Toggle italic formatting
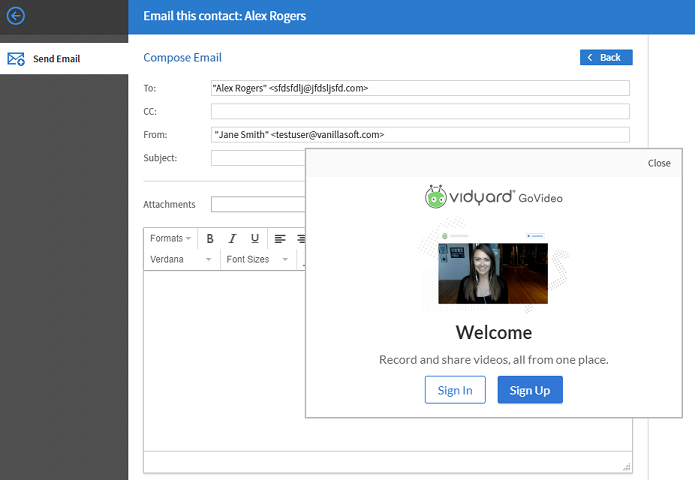 click(x=232, y=238)
